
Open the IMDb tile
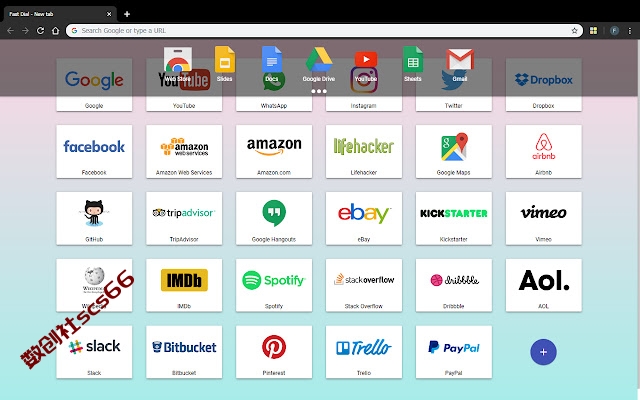click(184, 285)
